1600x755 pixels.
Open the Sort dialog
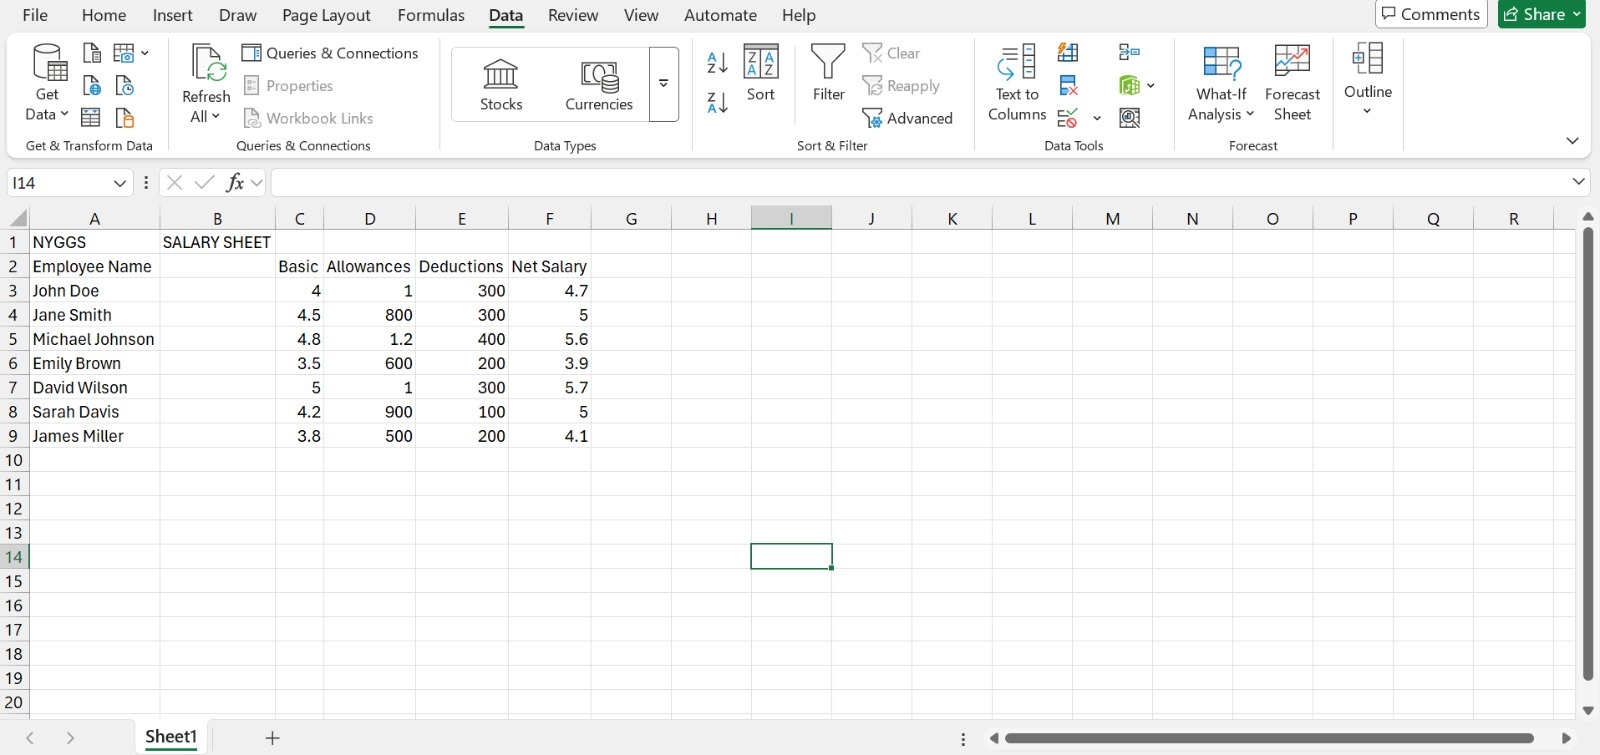click(761, 73)
